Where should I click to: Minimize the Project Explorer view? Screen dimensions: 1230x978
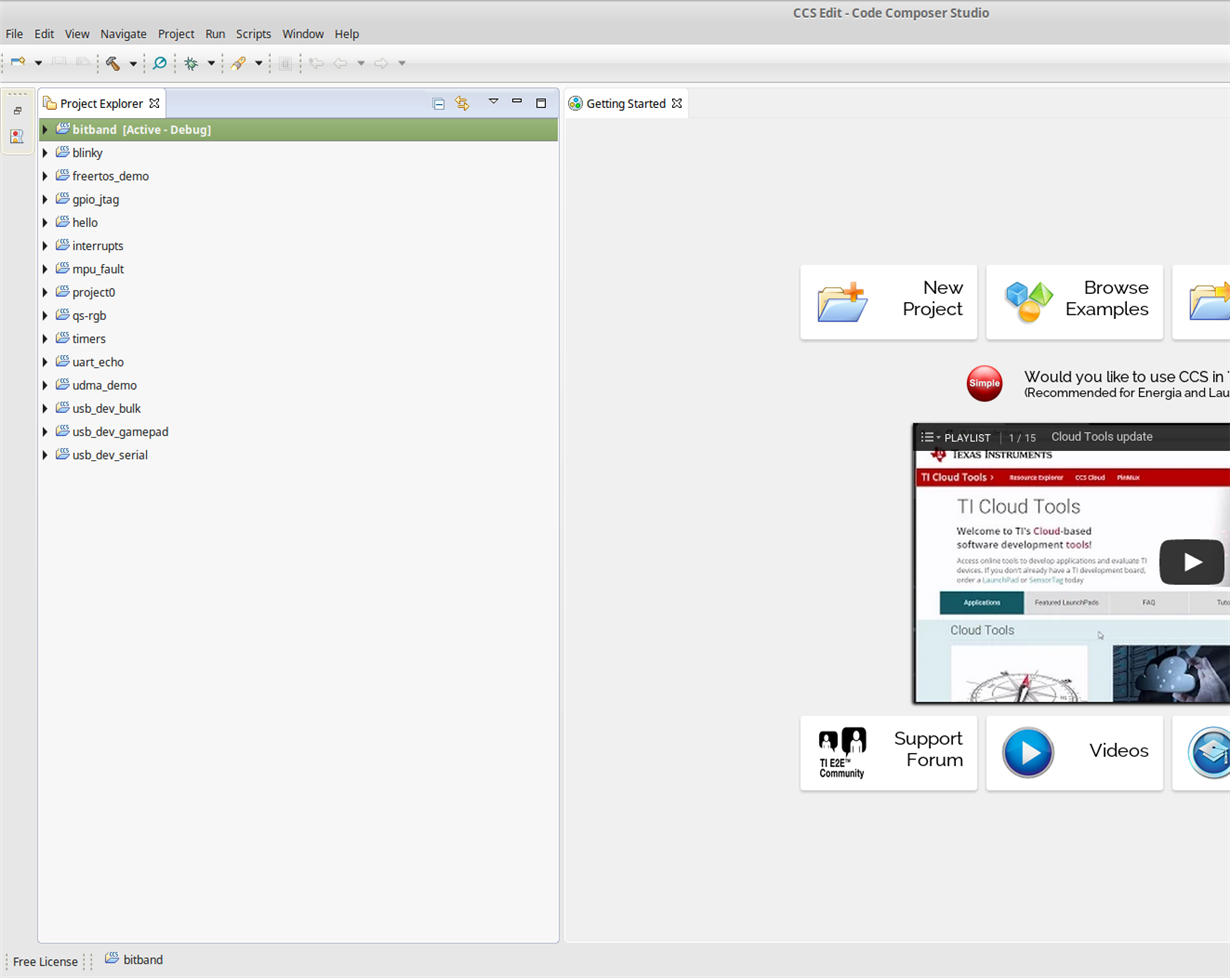(x=517, y=102)
